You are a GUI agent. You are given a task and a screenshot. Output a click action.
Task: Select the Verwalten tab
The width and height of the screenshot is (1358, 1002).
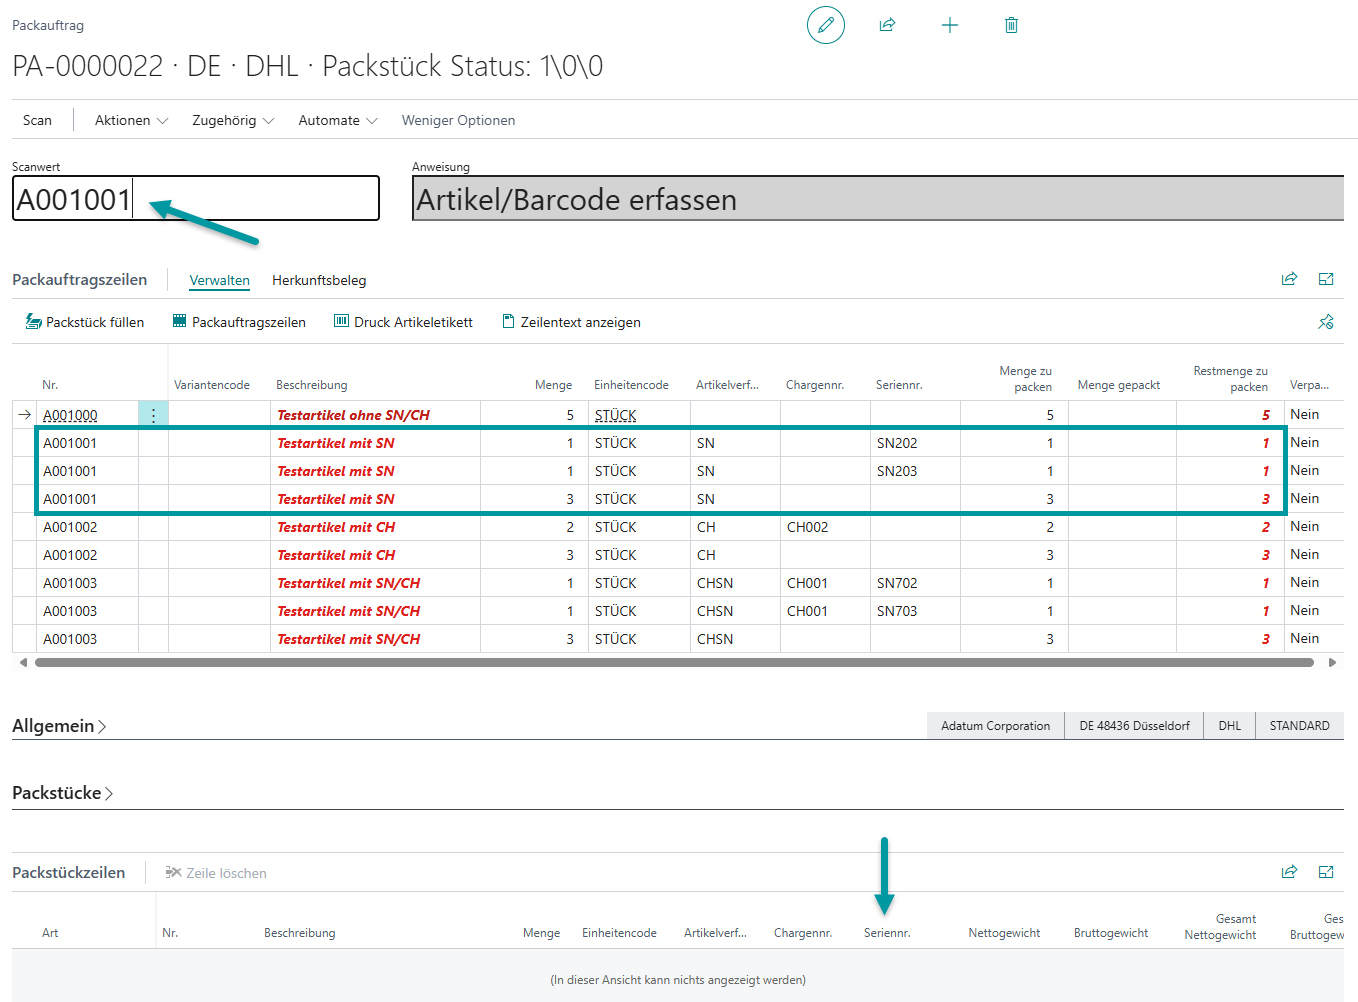click(x=219, y=281)
